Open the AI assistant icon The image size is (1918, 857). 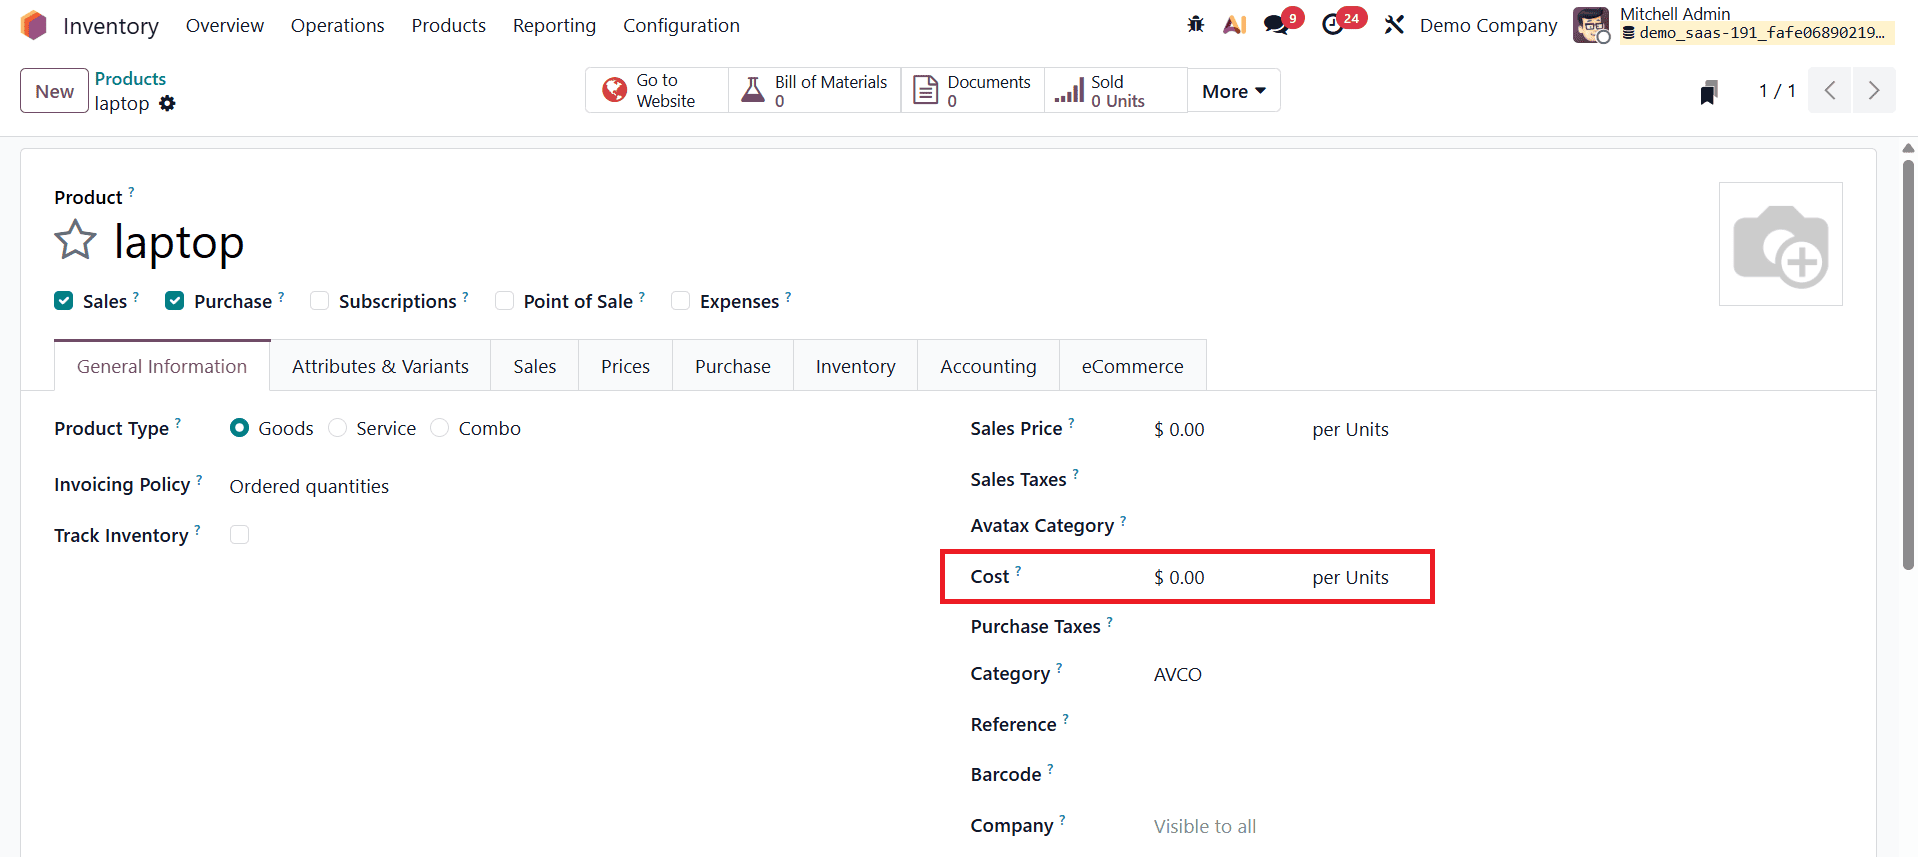(x=1235, y=25)
